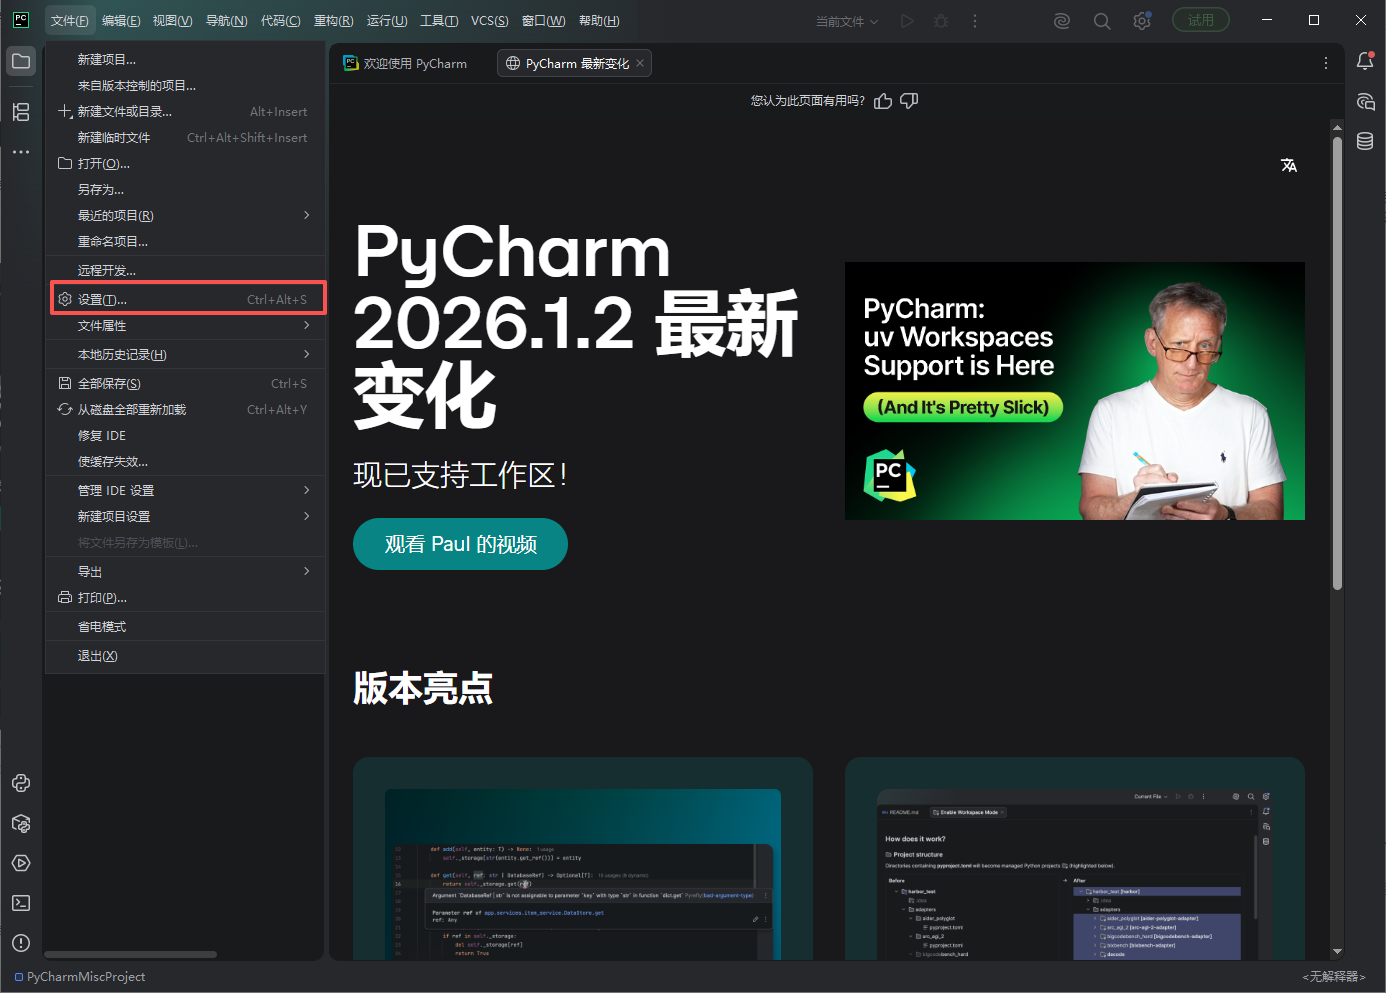This screenshot has height=993, width=1386.
Task: Open the 工具(T) menu
Action: point(439,21)
